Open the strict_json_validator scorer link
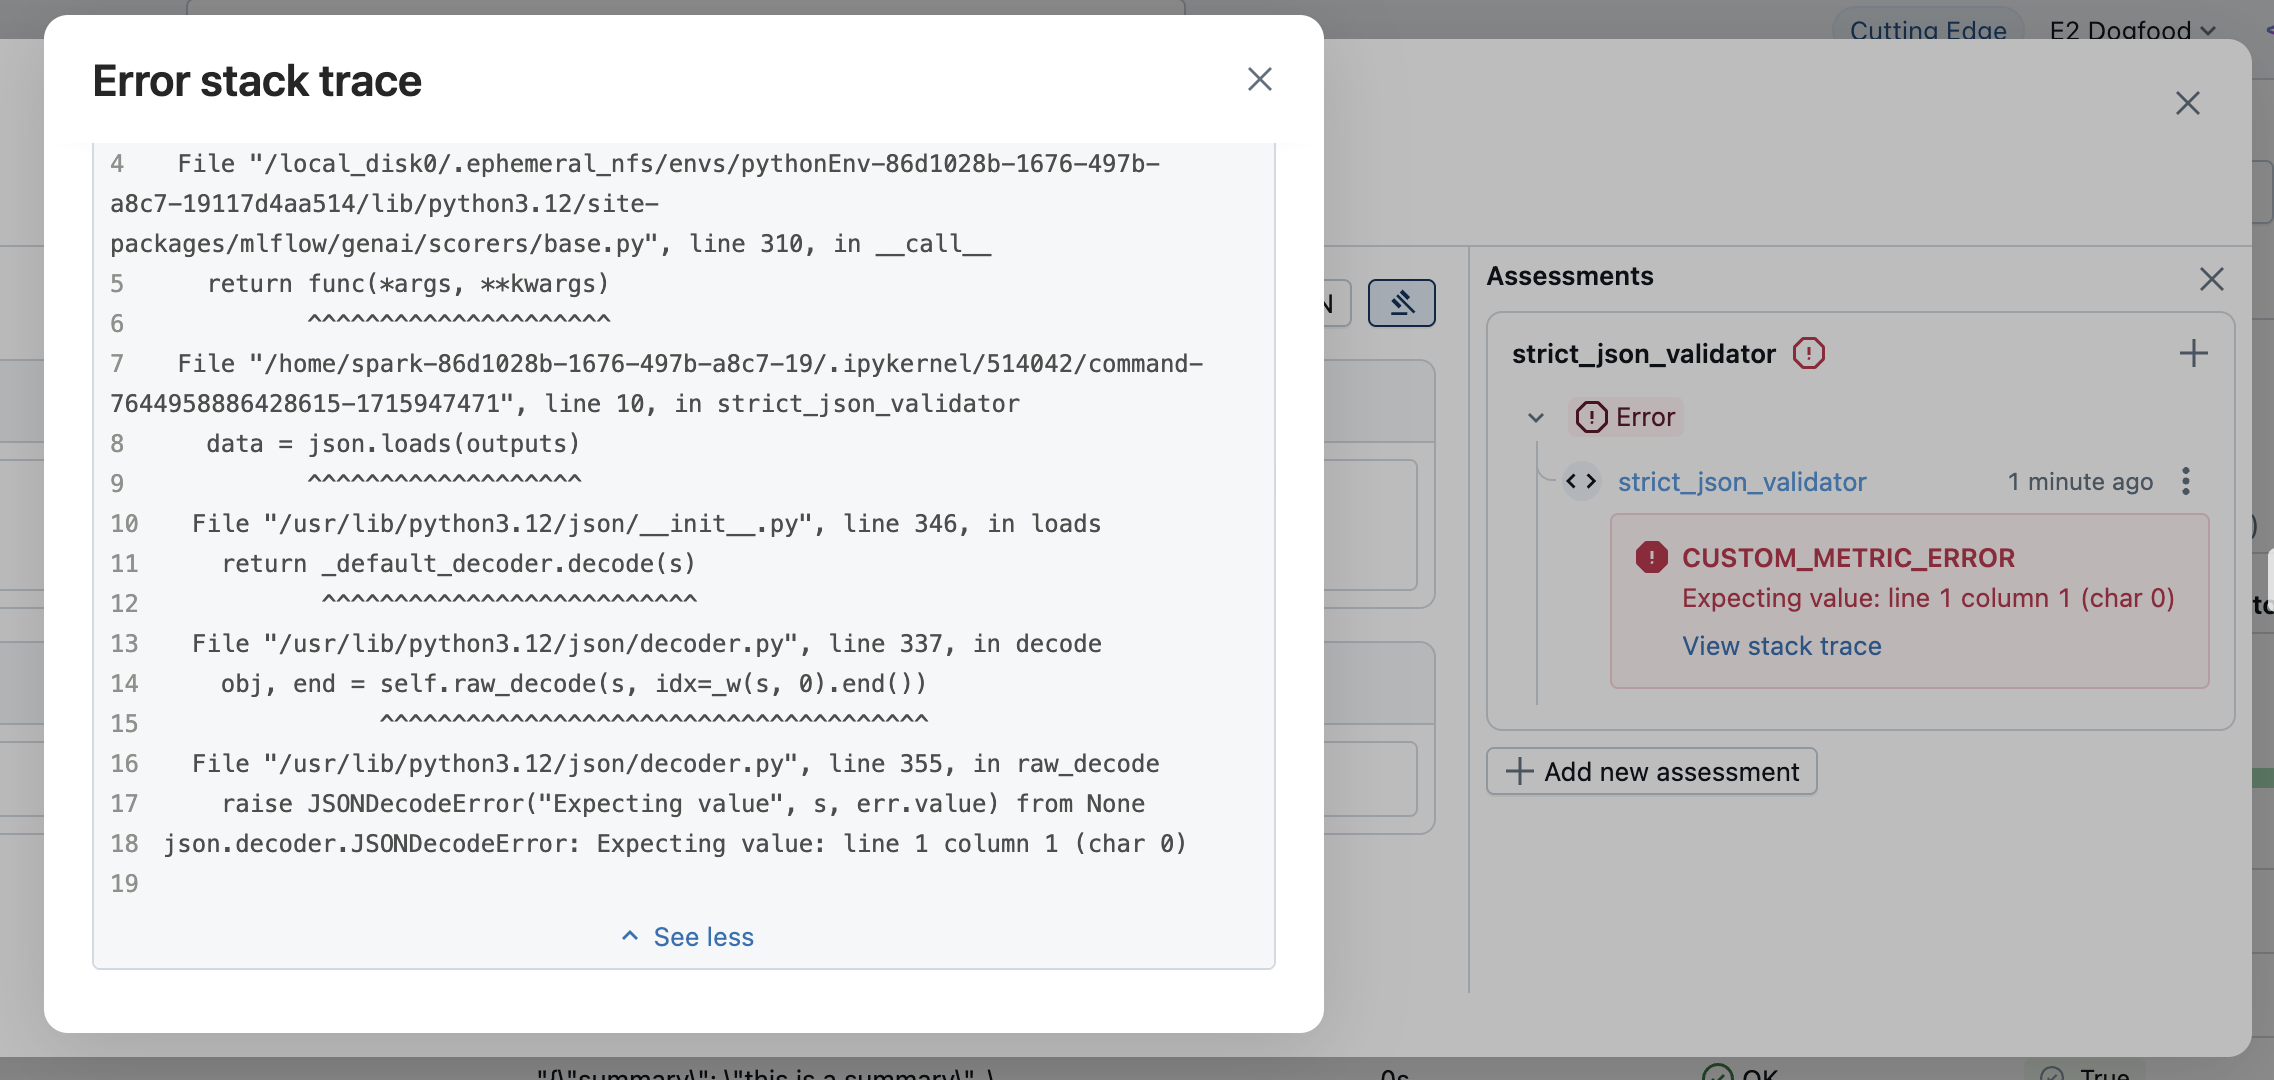The image size is (2274, 1080). point(1742,482)
